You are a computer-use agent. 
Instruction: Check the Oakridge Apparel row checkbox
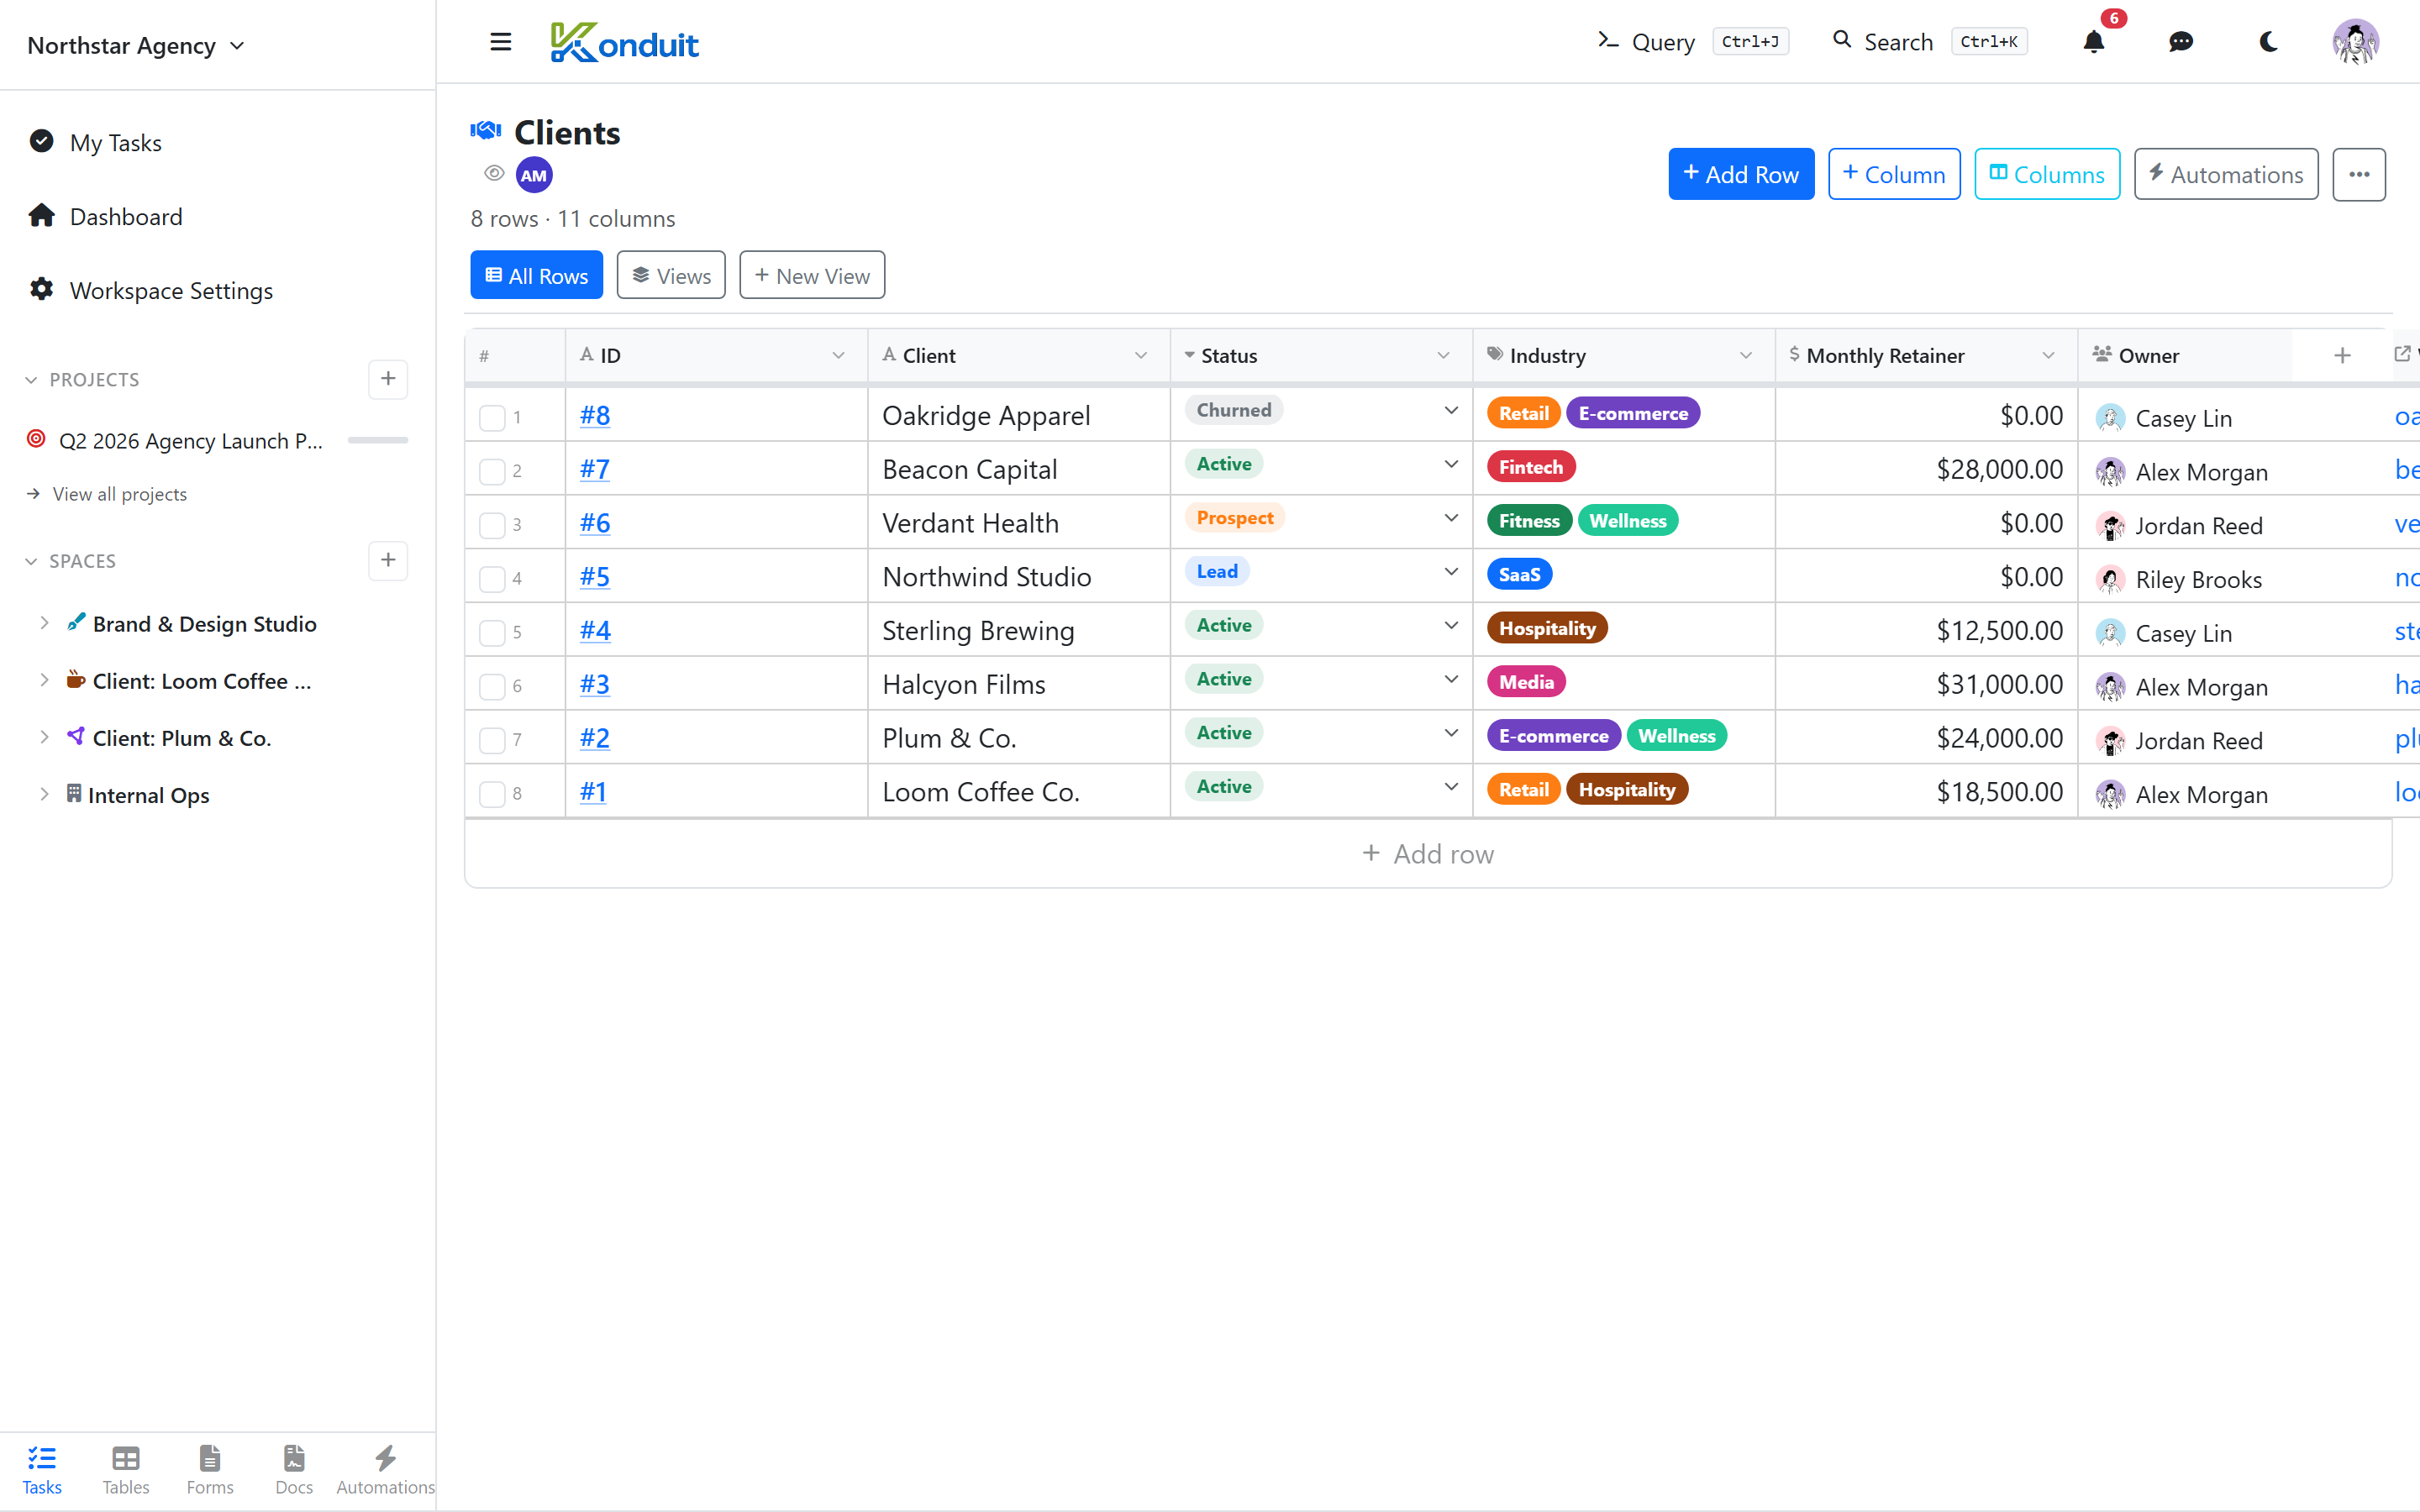coord(492,417)
